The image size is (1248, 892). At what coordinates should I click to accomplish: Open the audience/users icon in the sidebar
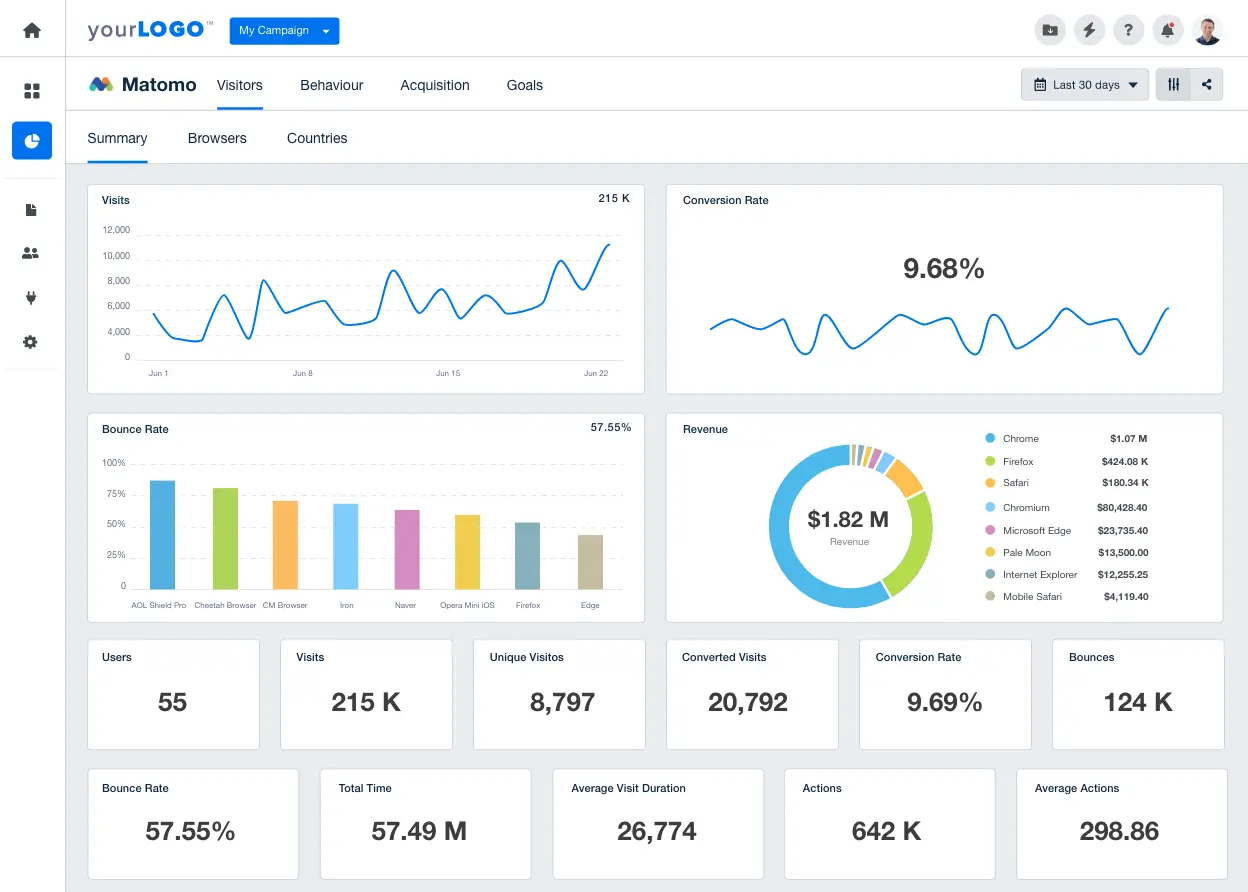click(31, 253)
